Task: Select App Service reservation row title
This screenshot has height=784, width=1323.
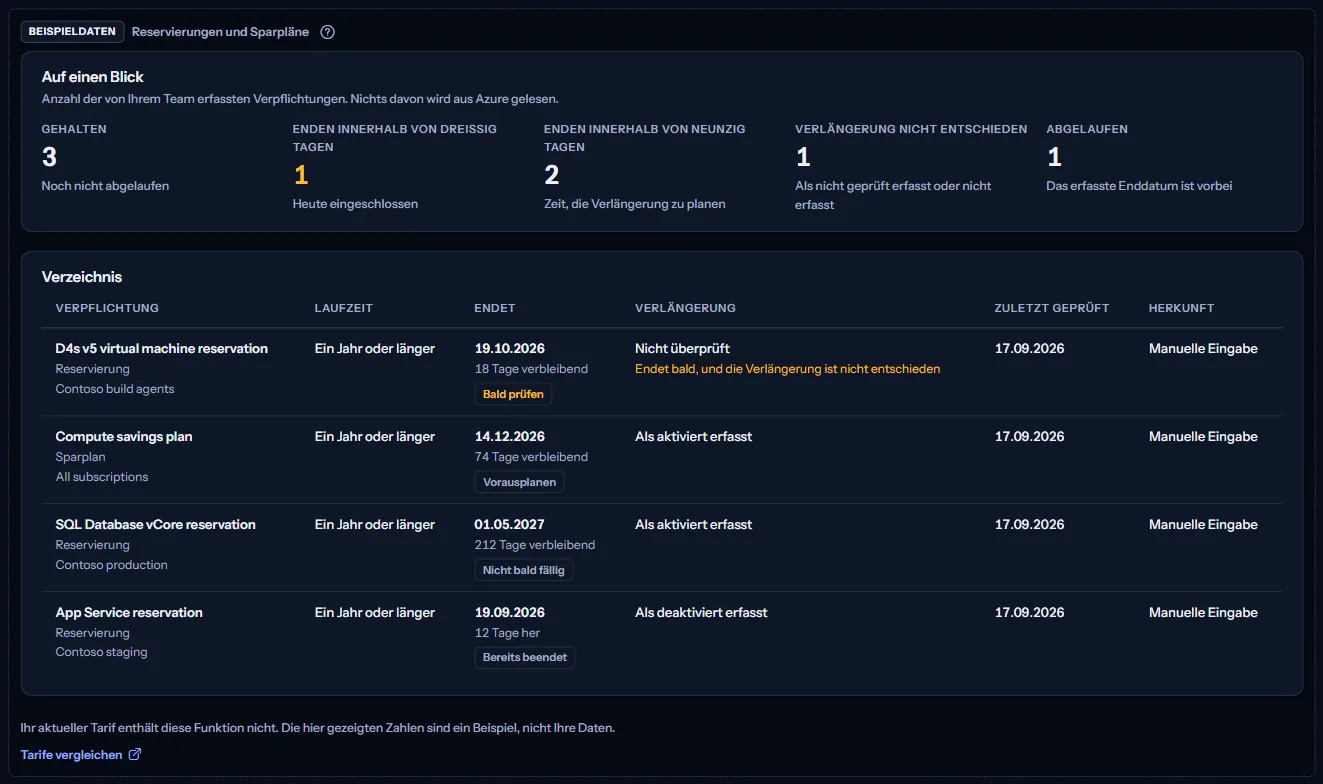Action: click(129, 613)
